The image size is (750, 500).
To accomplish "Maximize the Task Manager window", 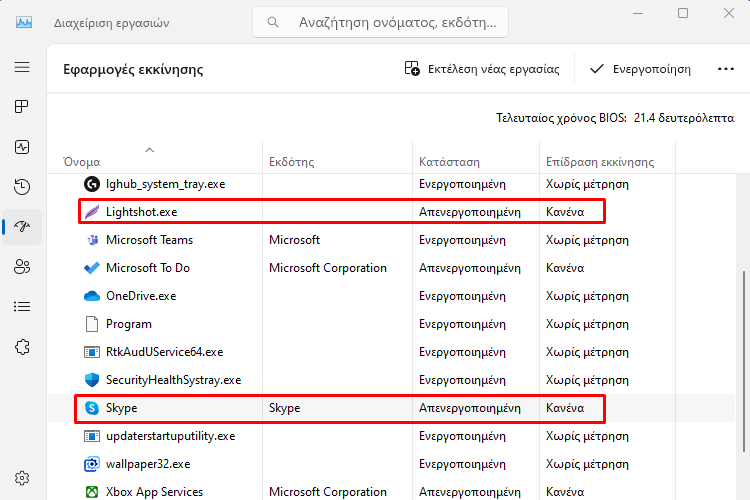I will coord(683,13).
